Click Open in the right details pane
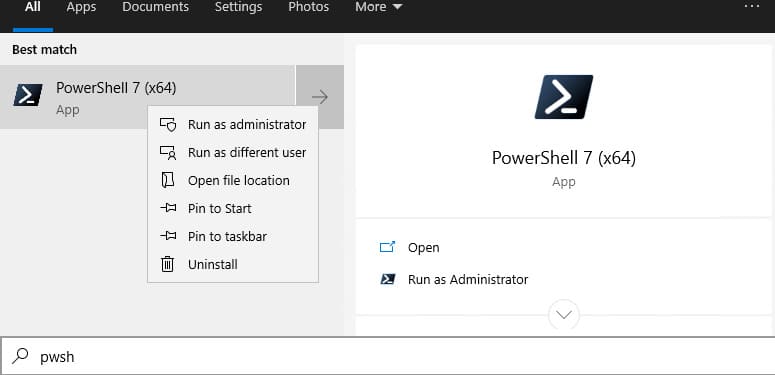Viewport: 775px width, 375px height. point(424,248)
